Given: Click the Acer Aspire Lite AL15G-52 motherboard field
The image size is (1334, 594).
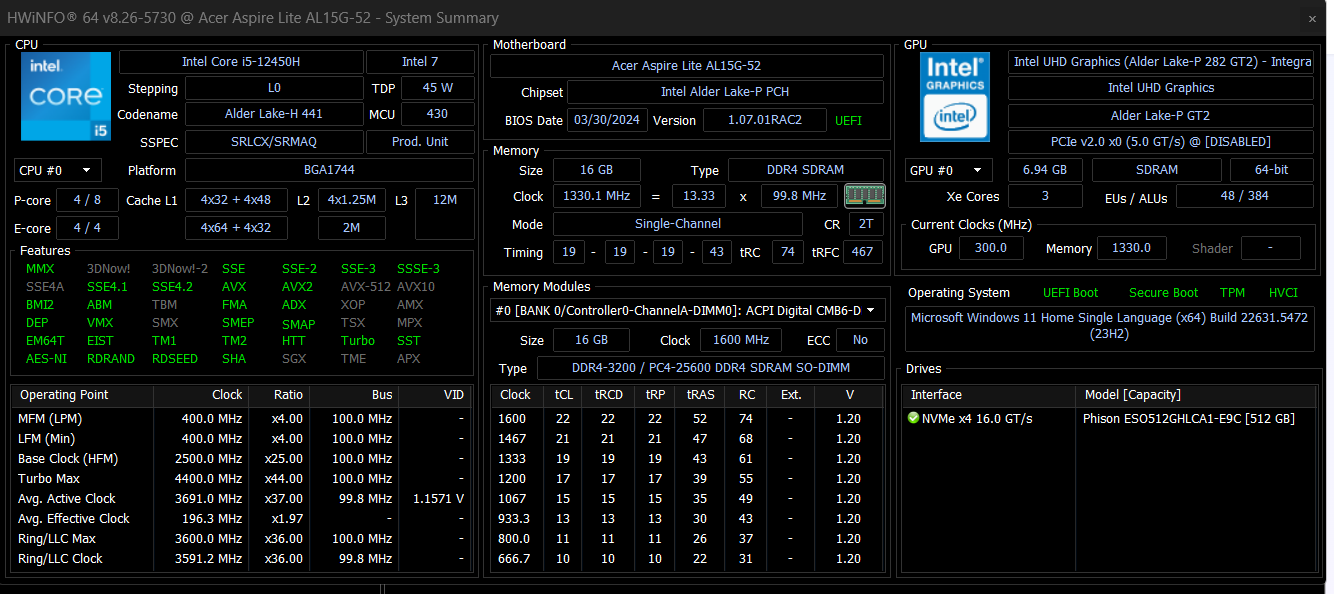Looking at the screenshot, I should coord(686,66).
